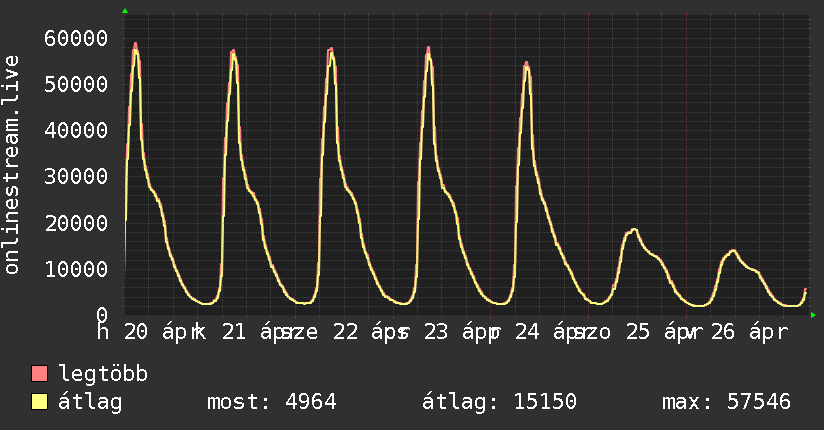Click the April 24 peak on the curve
The height and width of the screenshot is (430, 824).
pos(526,65)
